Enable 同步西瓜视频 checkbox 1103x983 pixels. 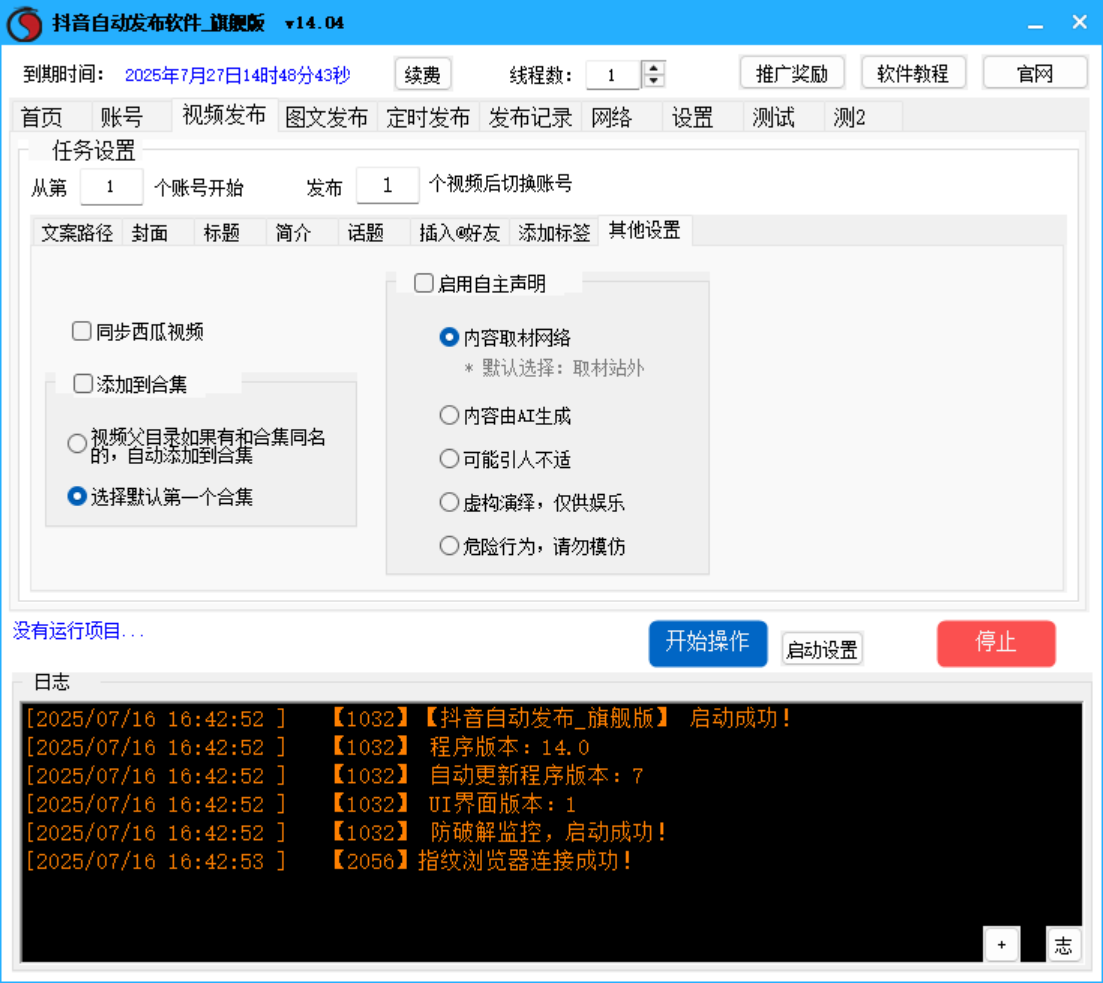point(82,331)
